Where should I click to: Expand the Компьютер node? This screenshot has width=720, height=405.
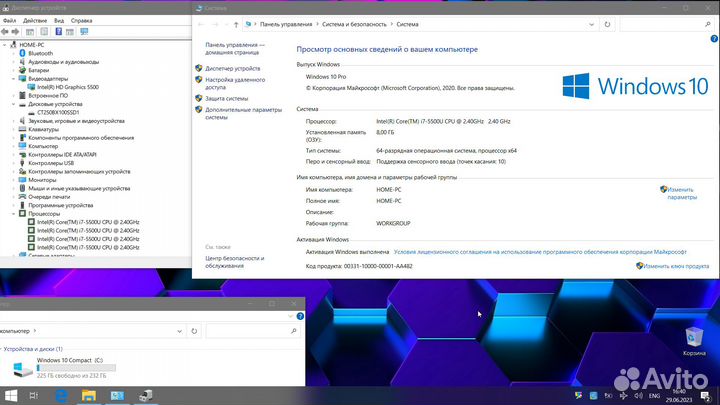14,146
